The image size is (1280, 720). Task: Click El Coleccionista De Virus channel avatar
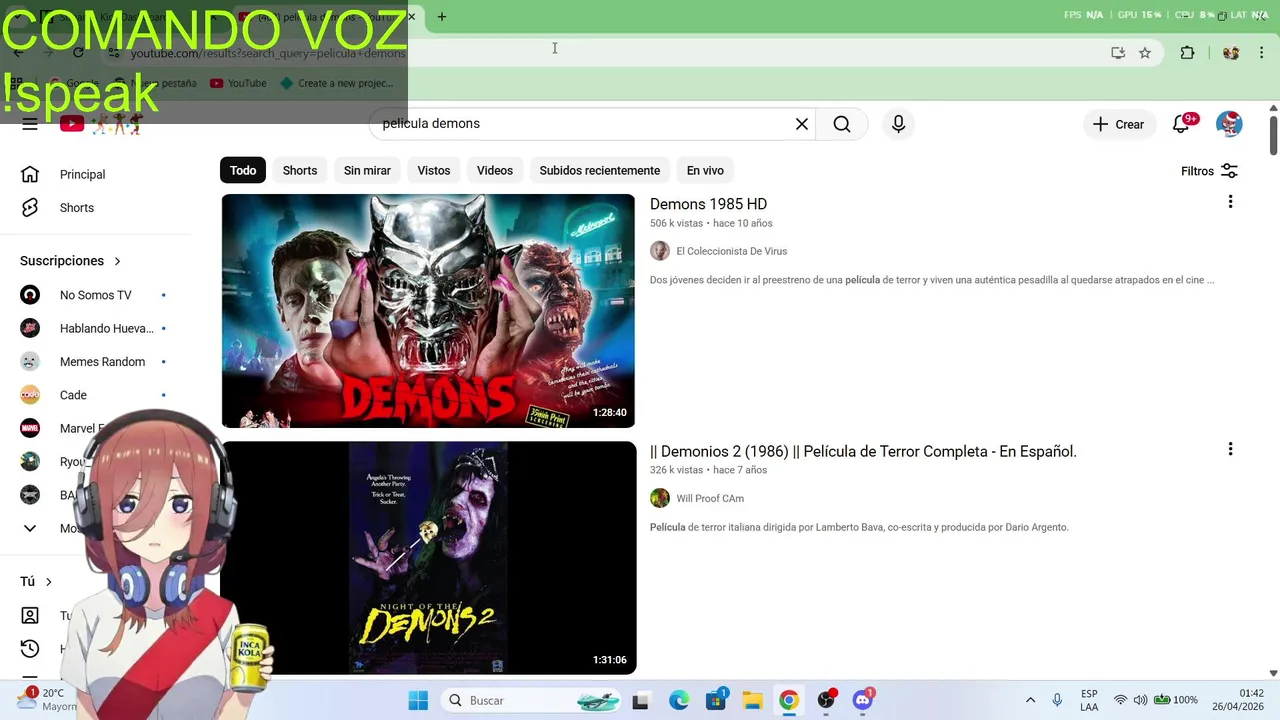click(x=660, y=251)
